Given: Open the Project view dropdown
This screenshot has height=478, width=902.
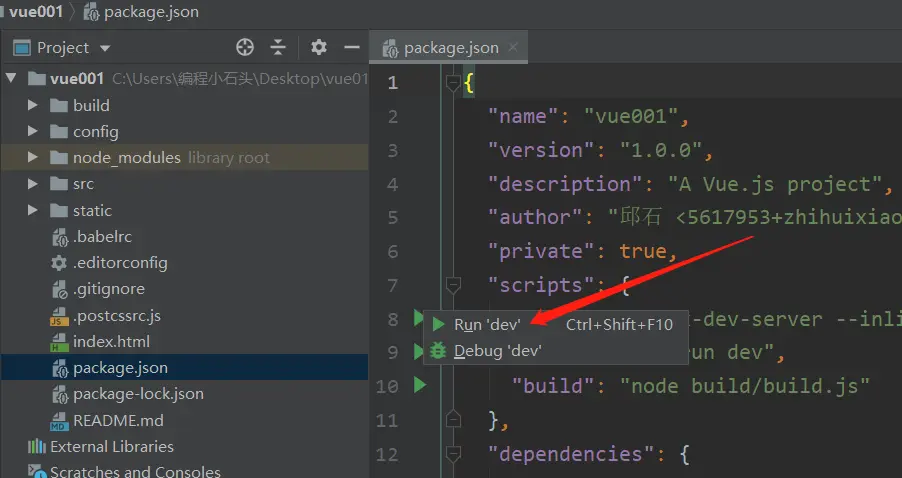Looking at the screenshot, I should (105, 48).
